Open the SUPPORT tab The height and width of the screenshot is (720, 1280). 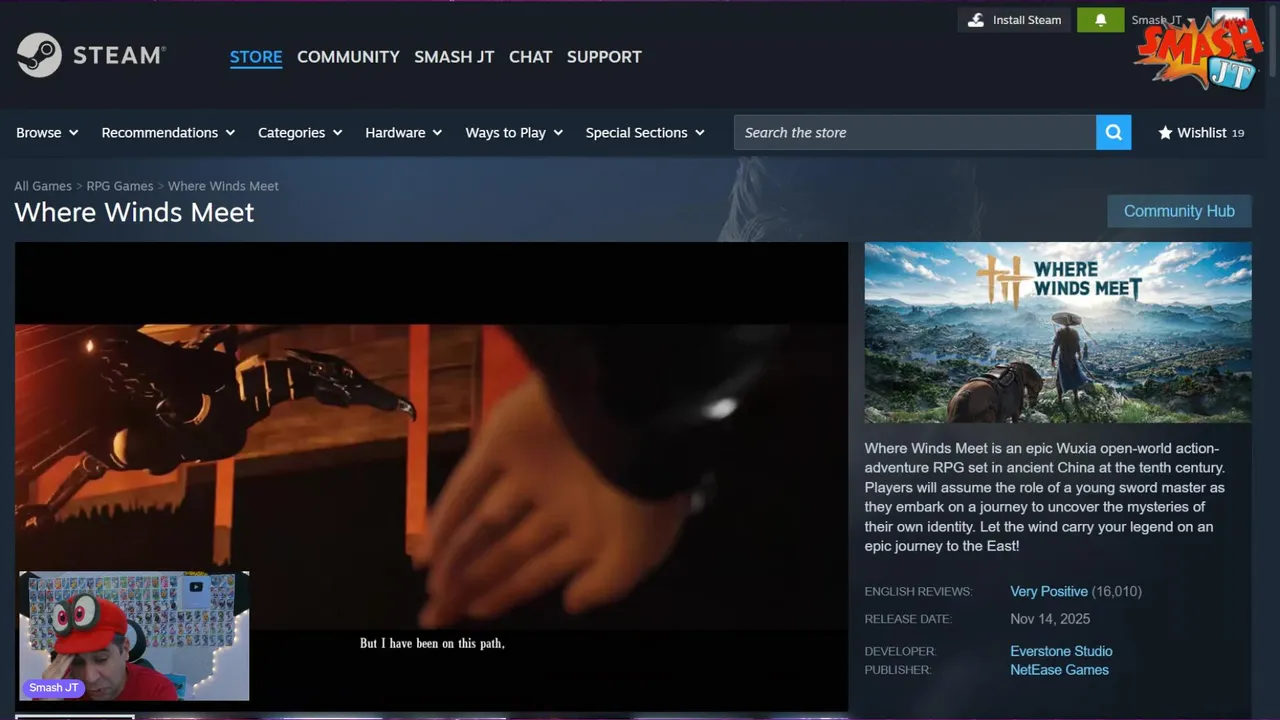[604, 57]
